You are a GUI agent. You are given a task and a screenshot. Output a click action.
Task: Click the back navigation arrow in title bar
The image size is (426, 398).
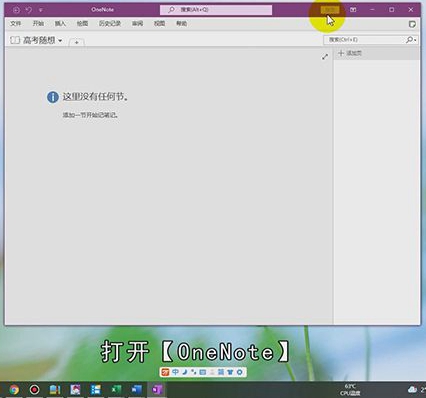pyautogui.click(x=16, y=10)
